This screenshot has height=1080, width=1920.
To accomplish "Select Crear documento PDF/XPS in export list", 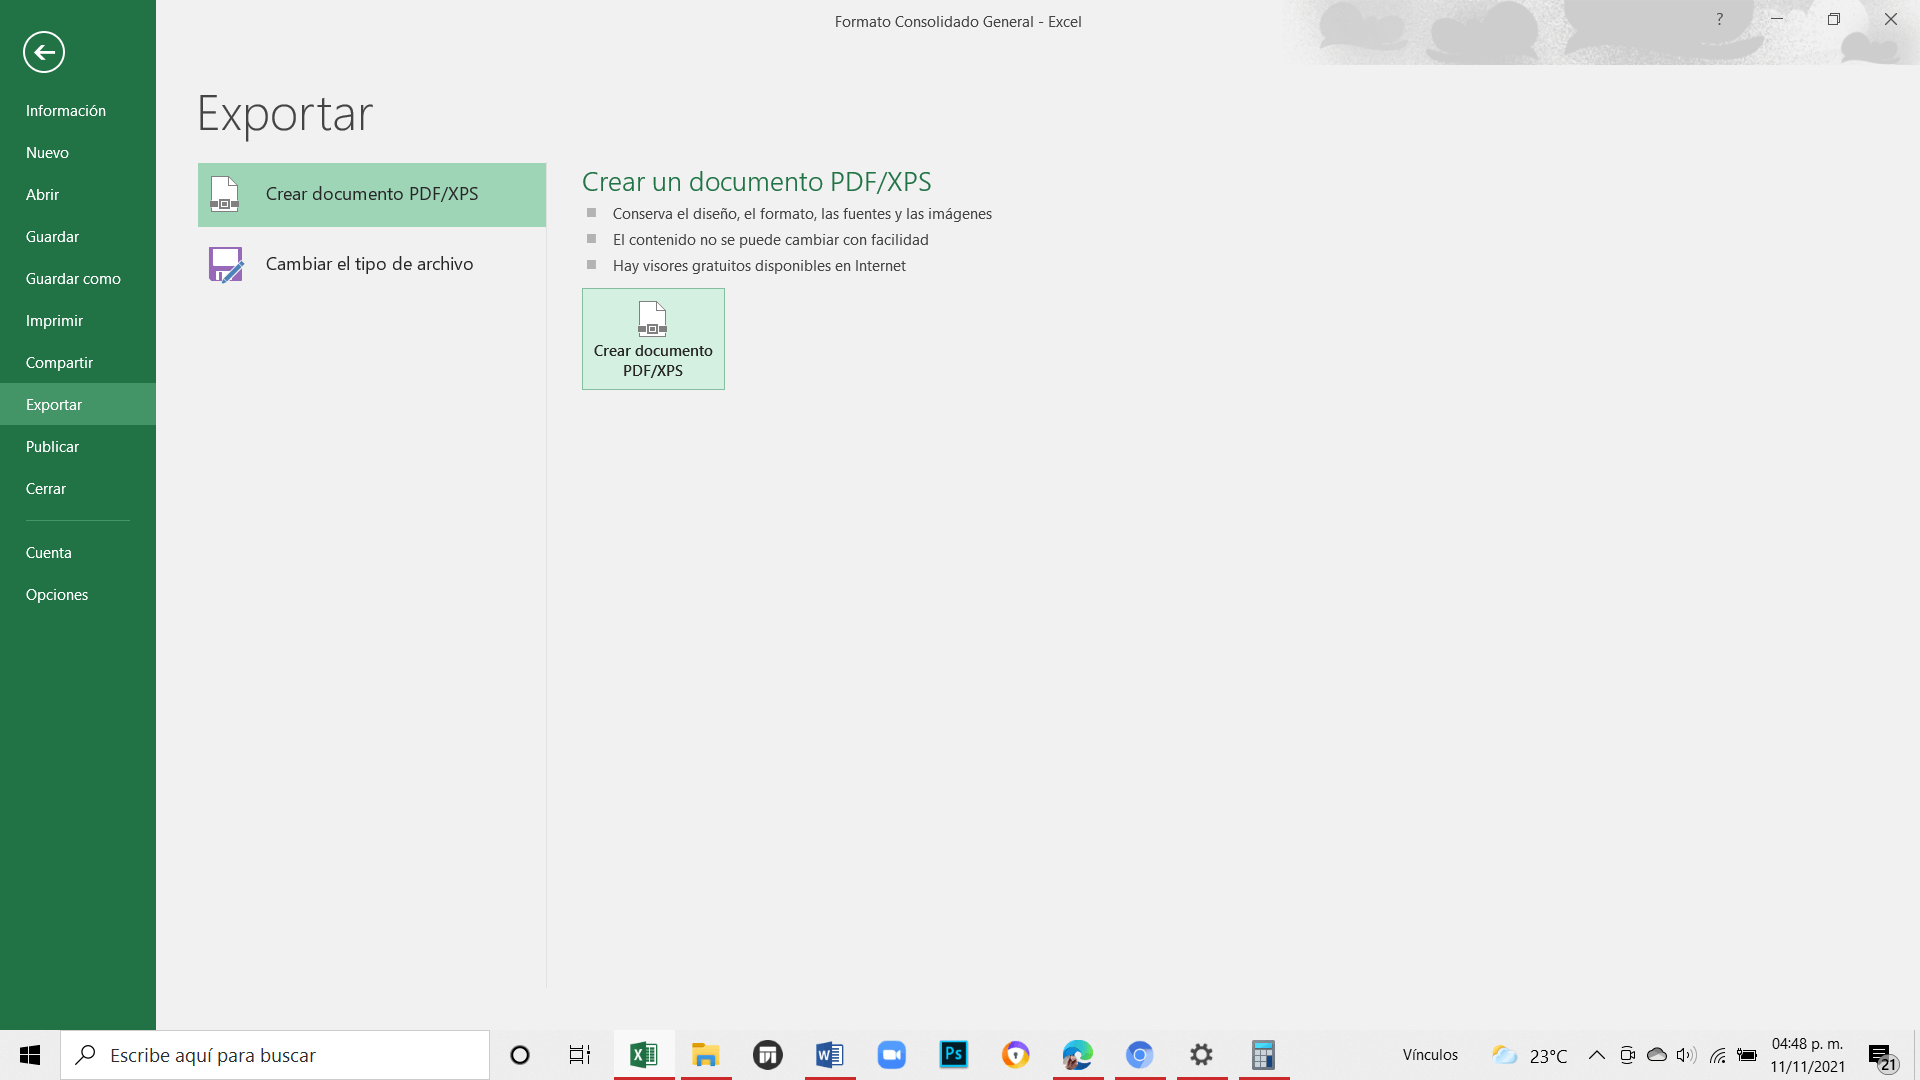I will pos(371,194).
